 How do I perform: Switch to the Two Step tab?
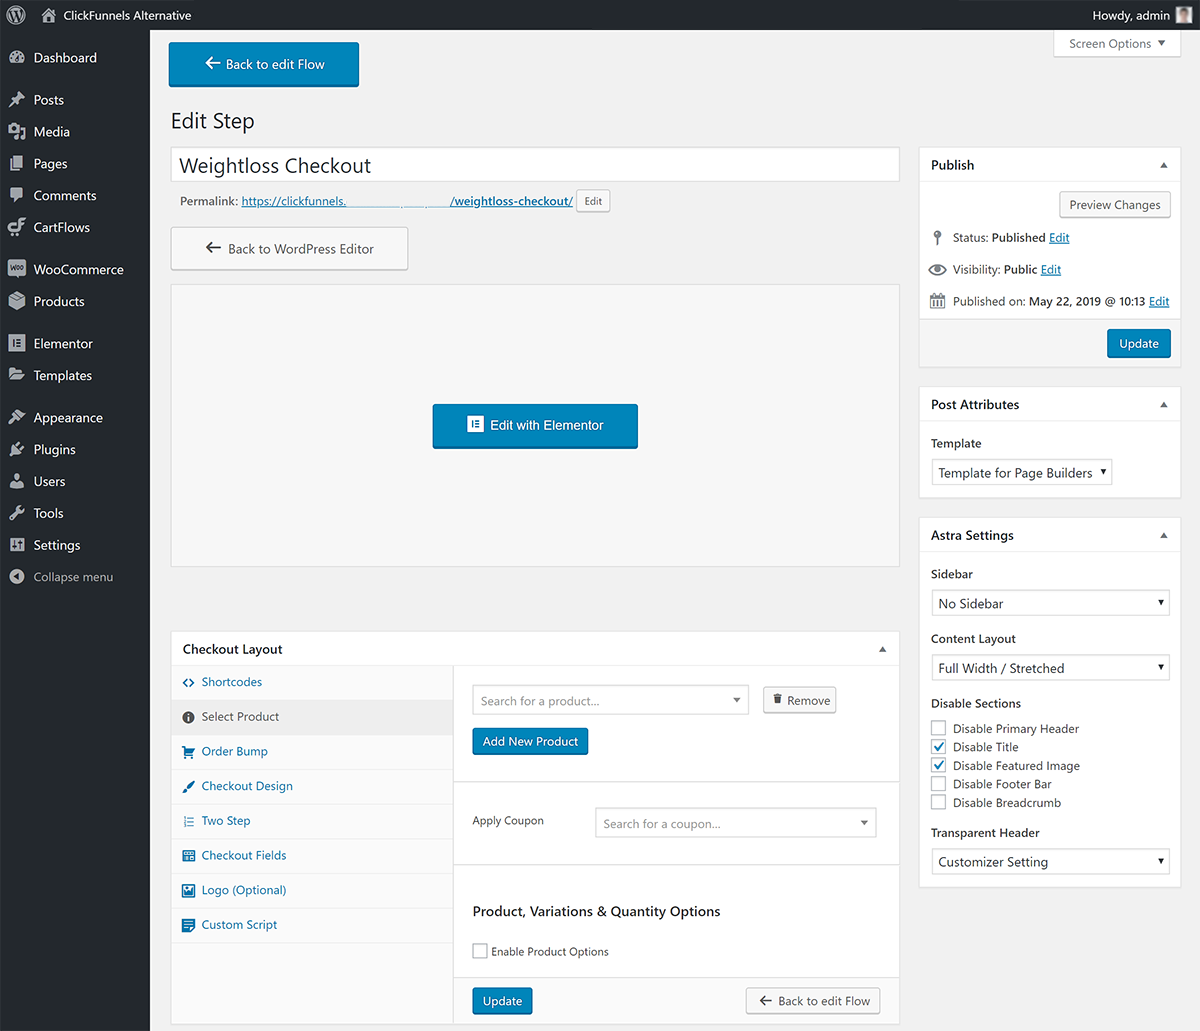(312, 822)
